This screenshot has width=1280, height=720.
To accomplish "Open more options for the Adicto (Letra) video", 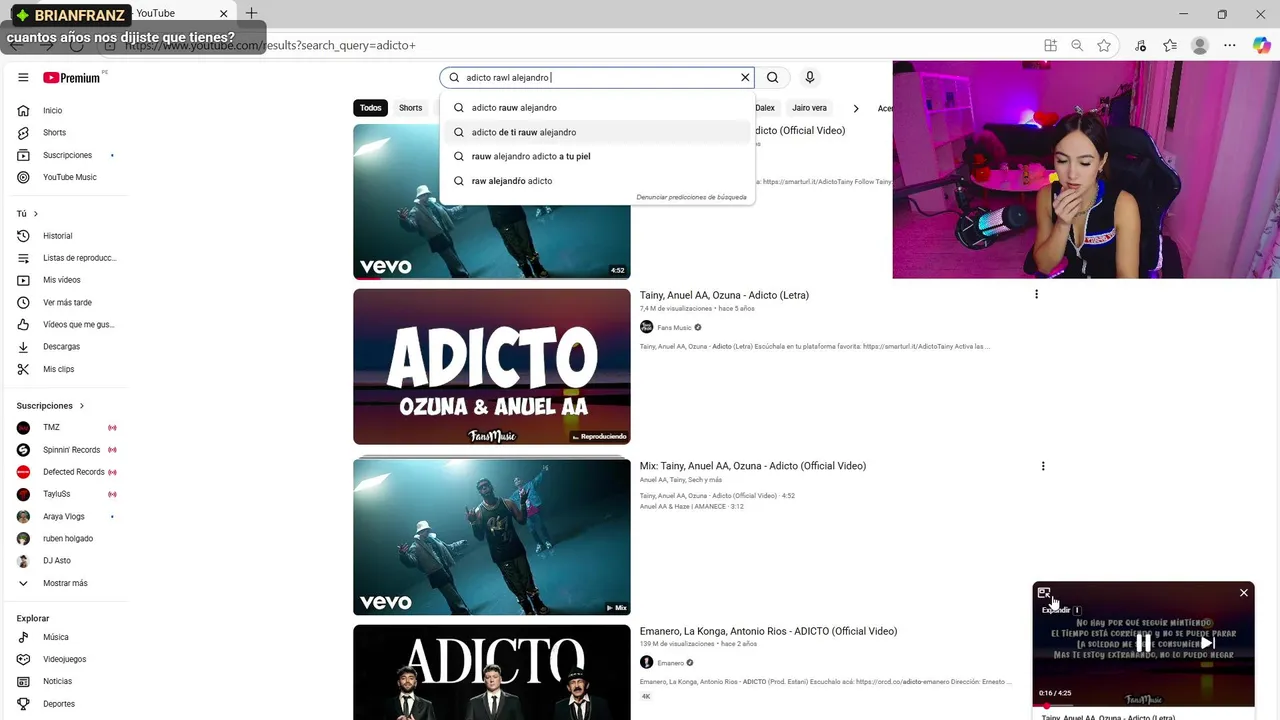I will tap(1036, 294).
